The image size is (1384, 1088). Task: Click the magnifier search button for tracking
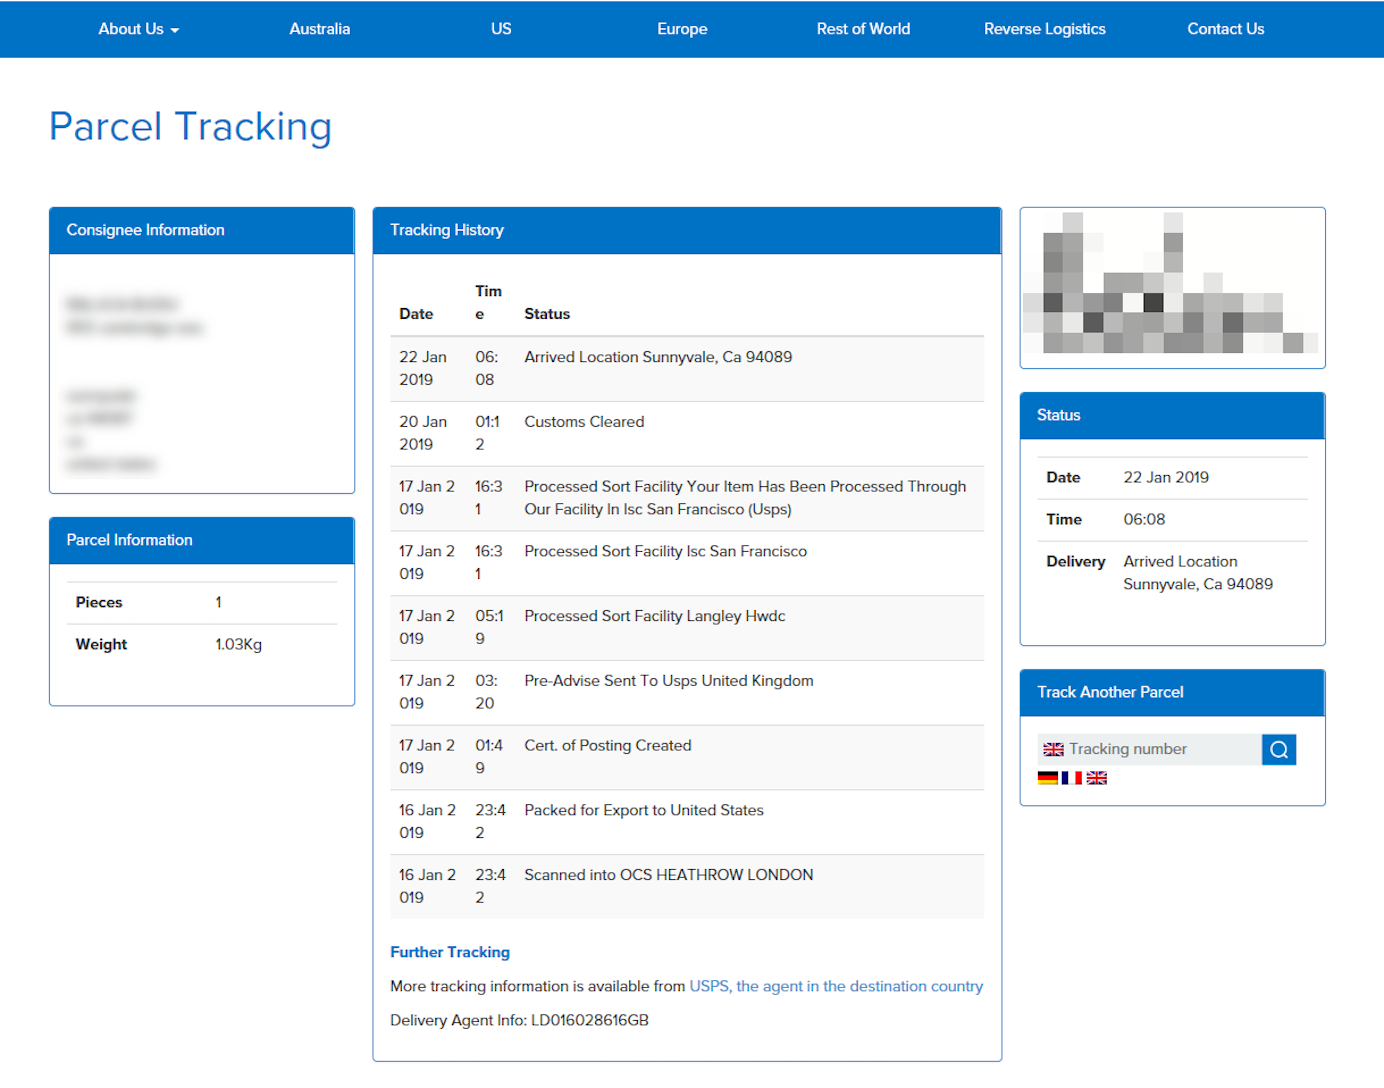pos(1278,750)
